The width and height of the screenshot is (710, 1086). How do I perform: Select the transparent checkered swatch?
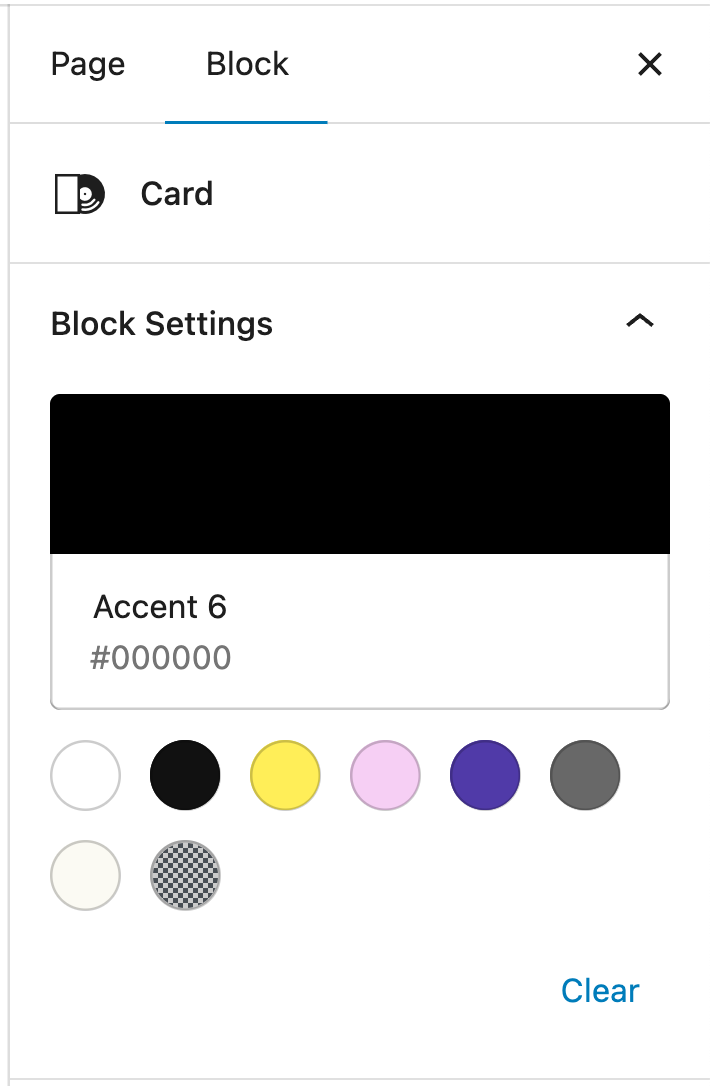[185, 875]
